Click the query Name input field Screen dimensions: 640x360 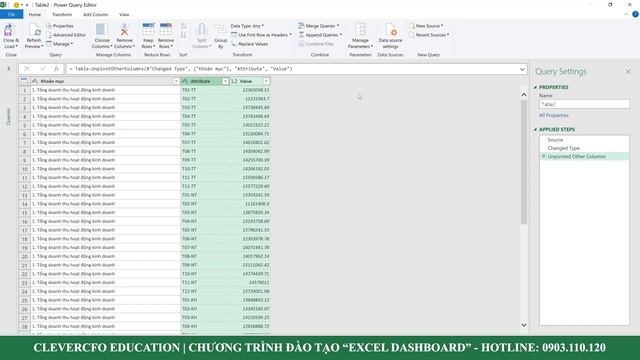point(584,104)
